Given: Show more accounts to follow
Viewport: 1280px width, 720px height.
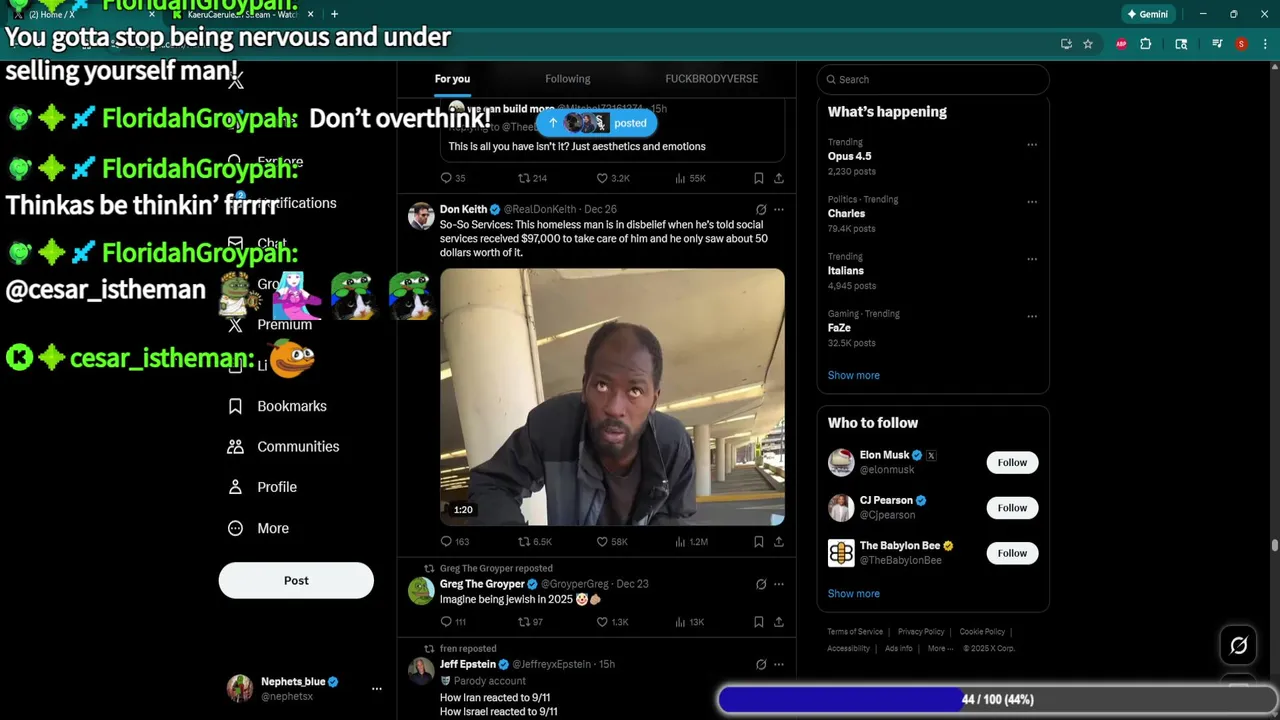Looking at the screenshot, I should click(854, 593).
